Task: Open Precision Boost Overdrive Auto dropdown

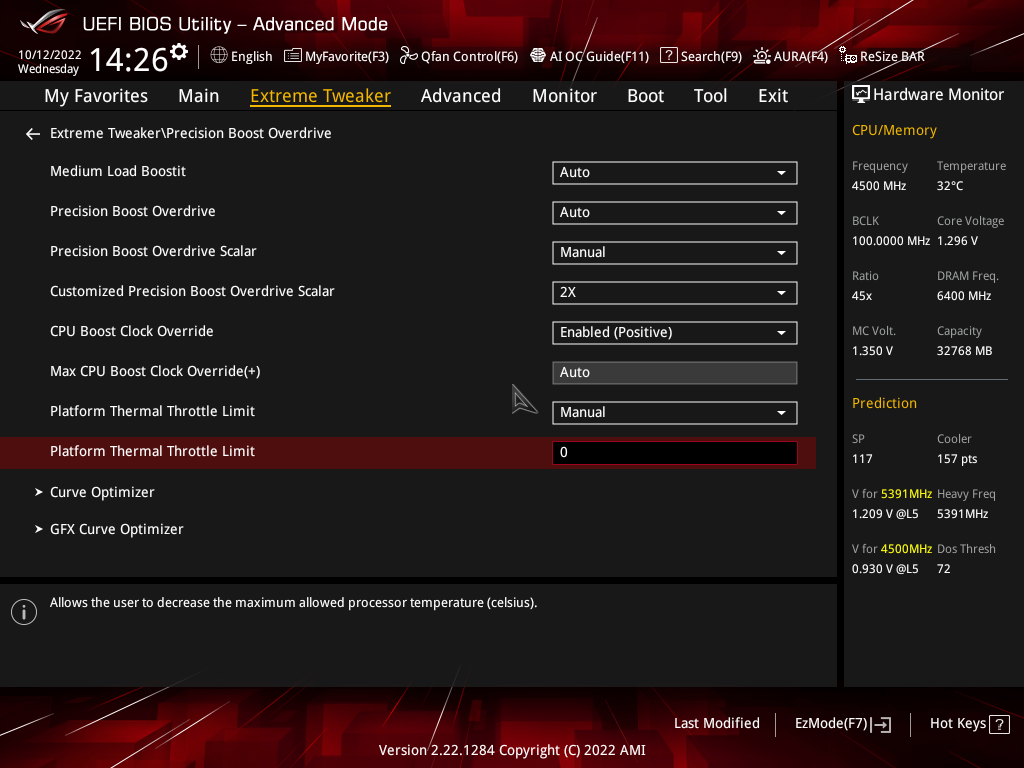Action: click(x=675, y=212)
